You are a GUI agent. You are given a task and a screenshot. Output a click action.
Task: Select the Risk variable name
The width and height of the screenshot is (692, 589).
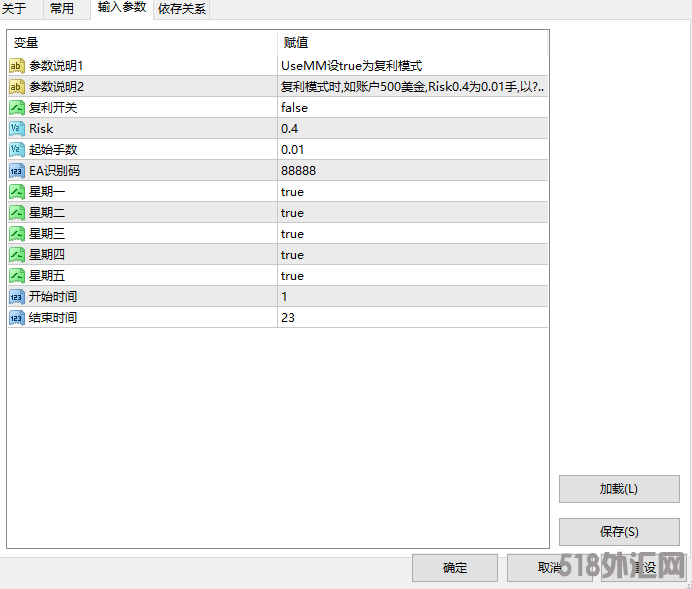[41, 128]
